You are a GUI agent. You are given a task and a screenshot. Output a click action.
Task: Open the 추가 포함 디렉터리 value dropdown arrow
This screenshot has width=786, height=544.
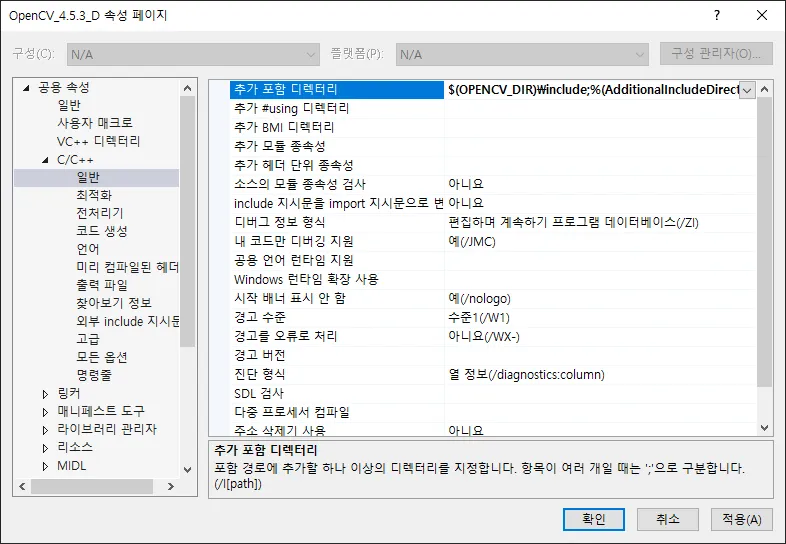coord(747,90)
